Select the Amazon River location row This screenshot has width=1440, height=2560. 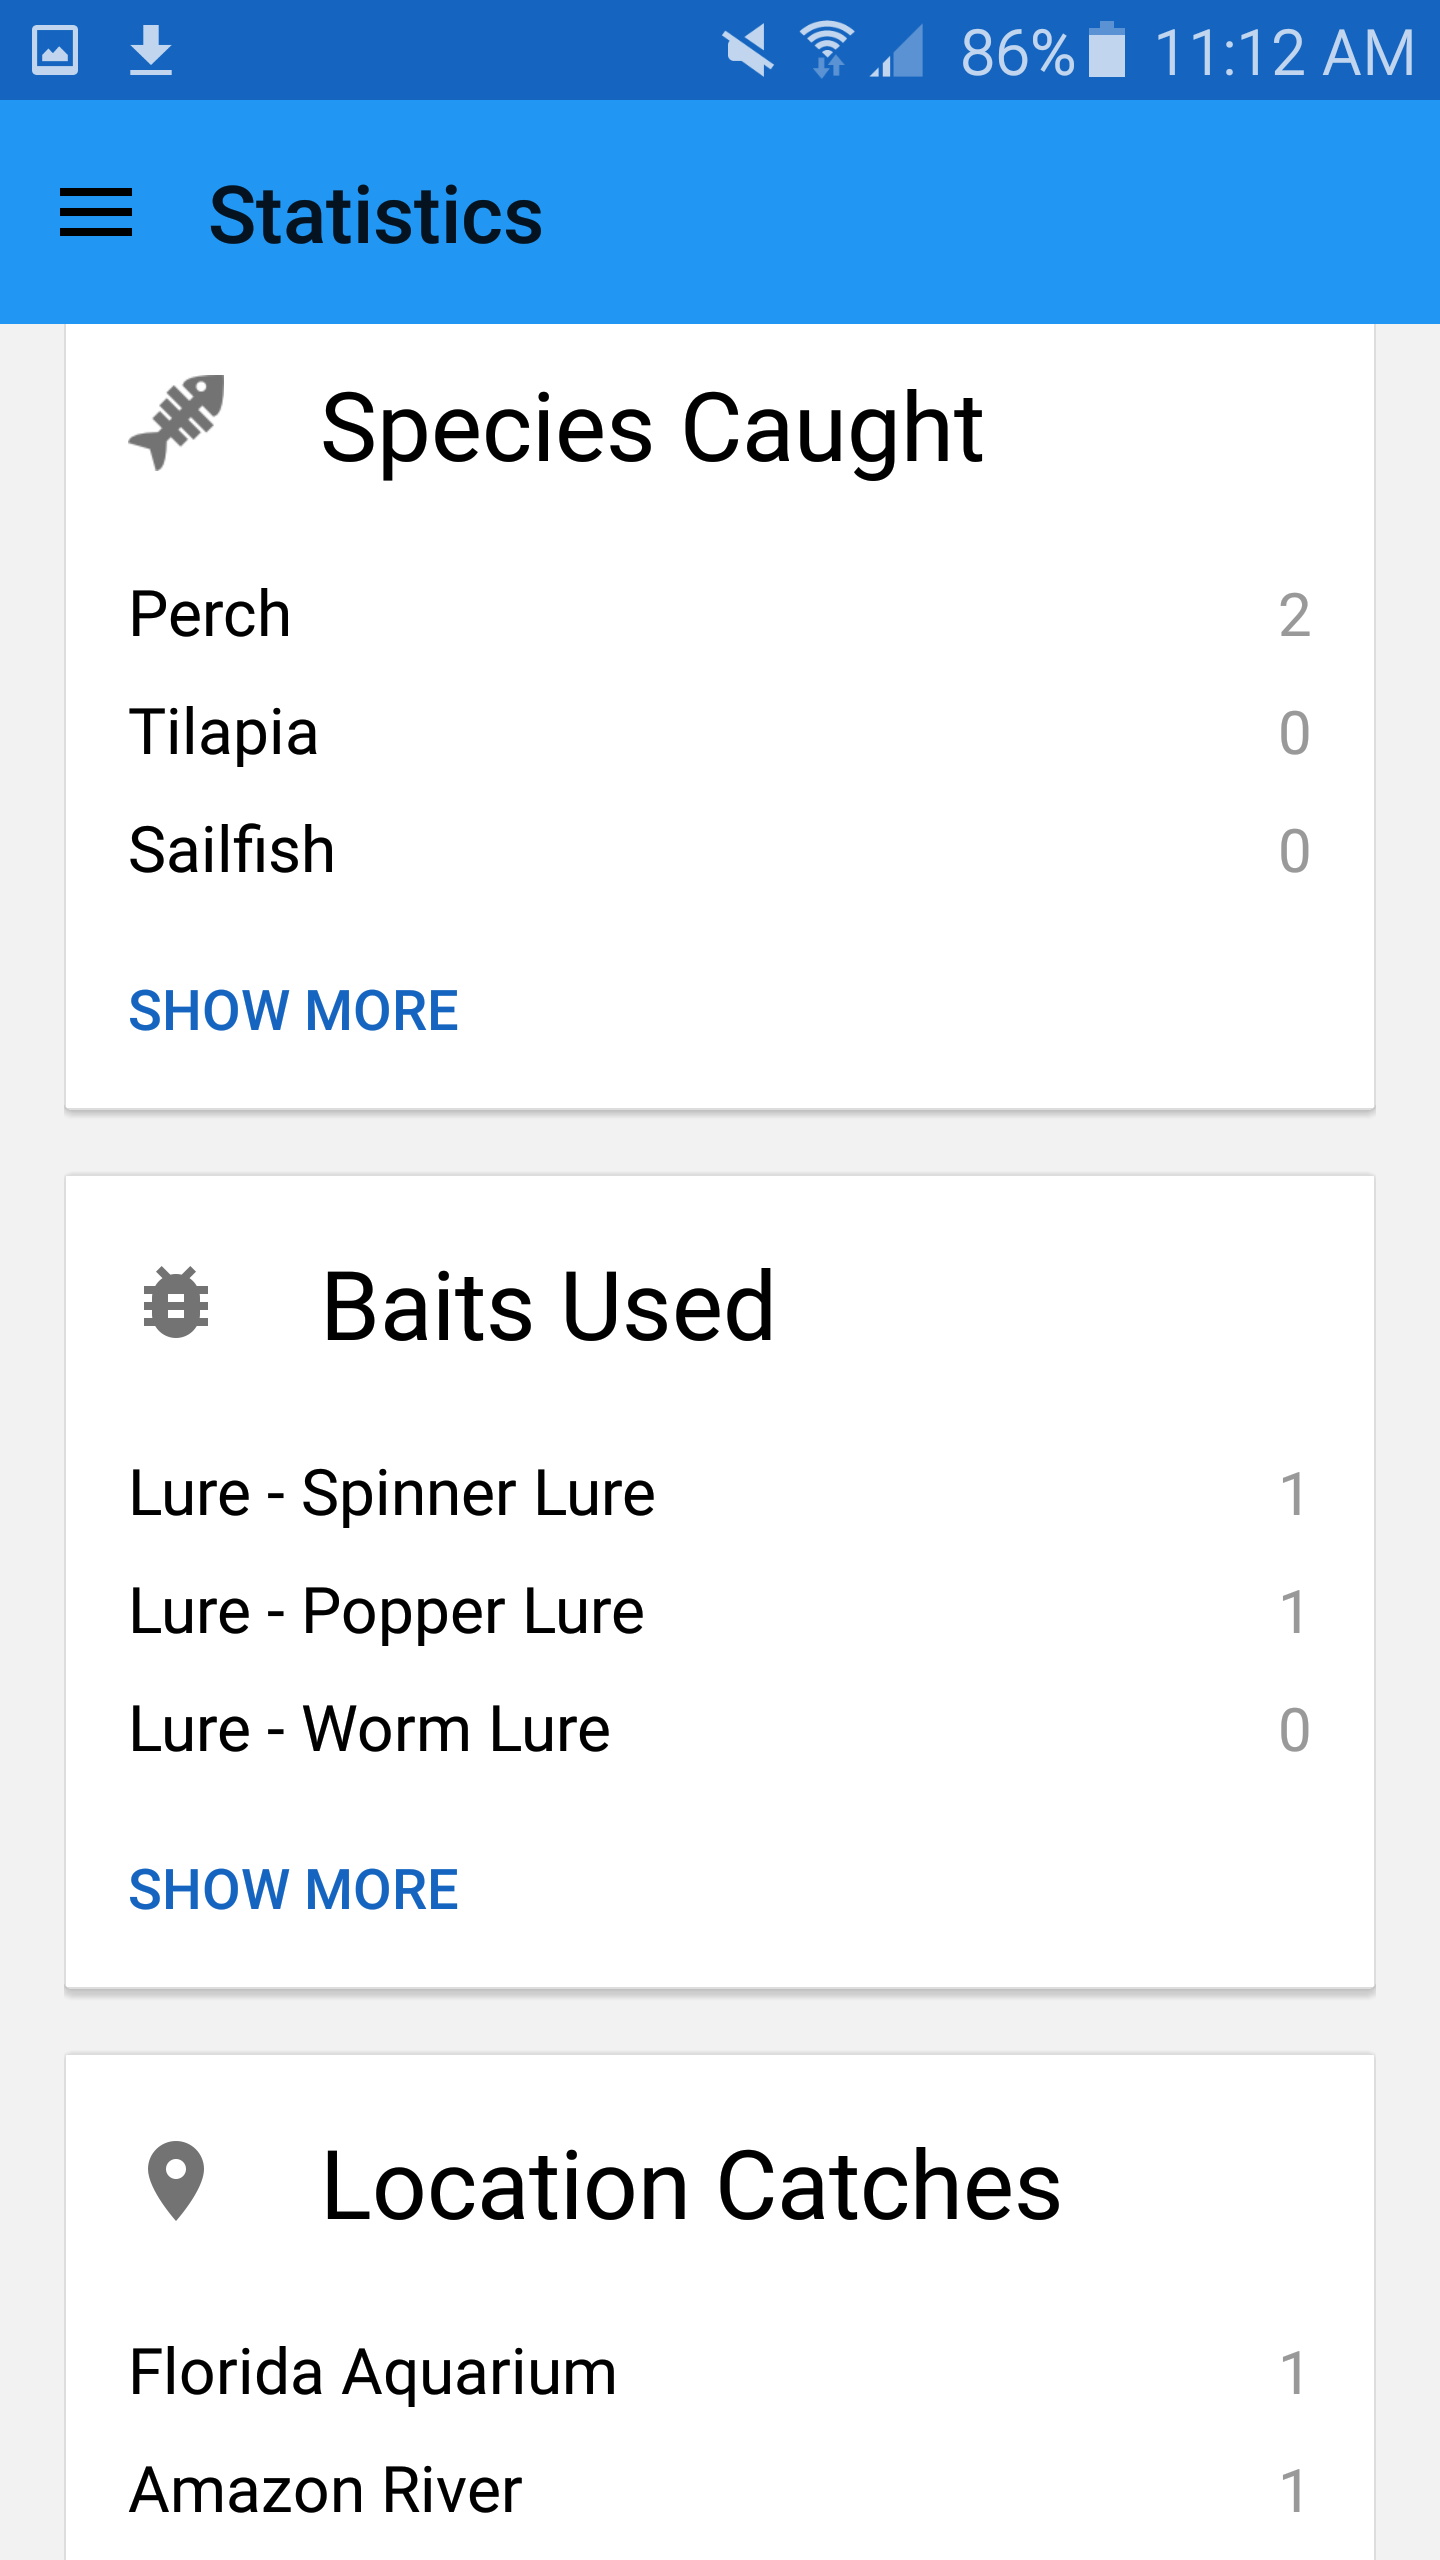tap(719, 2490)
